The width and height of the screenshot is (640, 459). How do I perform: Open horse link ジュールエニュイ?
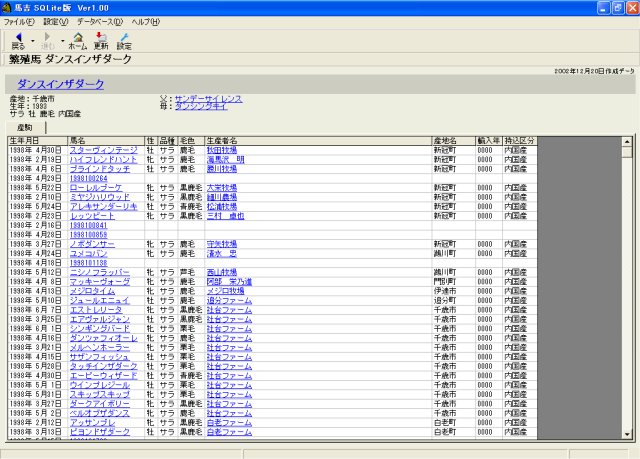(x=100, y=300)
